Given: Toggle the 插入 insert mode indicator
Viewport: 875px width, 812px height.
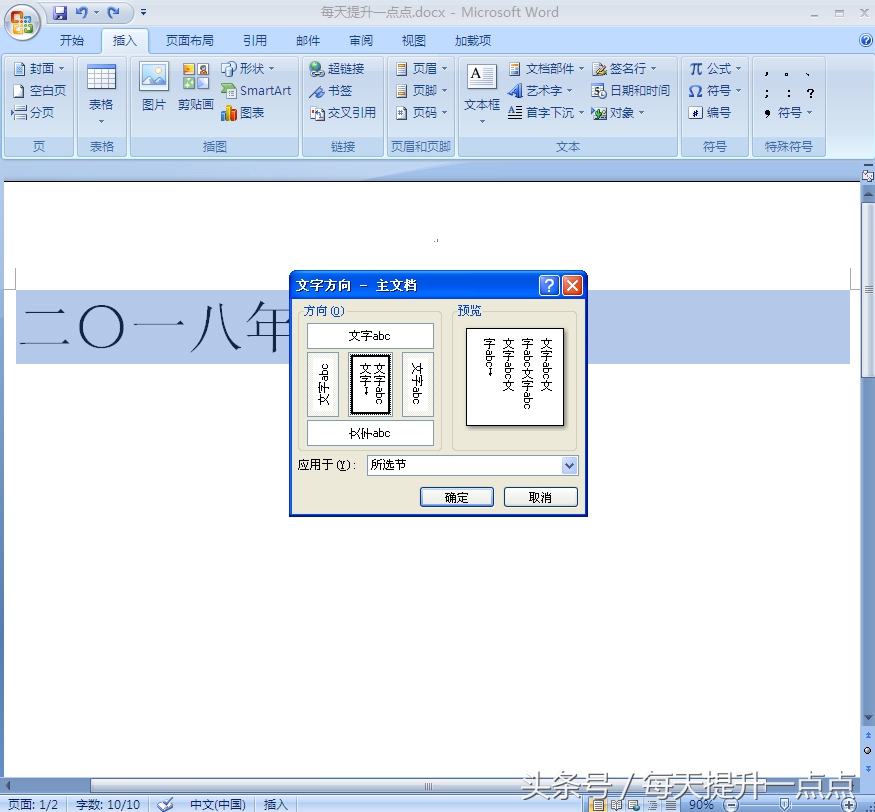Looking at the screenshot, I should pyautogui.click(x=275, y=804).
